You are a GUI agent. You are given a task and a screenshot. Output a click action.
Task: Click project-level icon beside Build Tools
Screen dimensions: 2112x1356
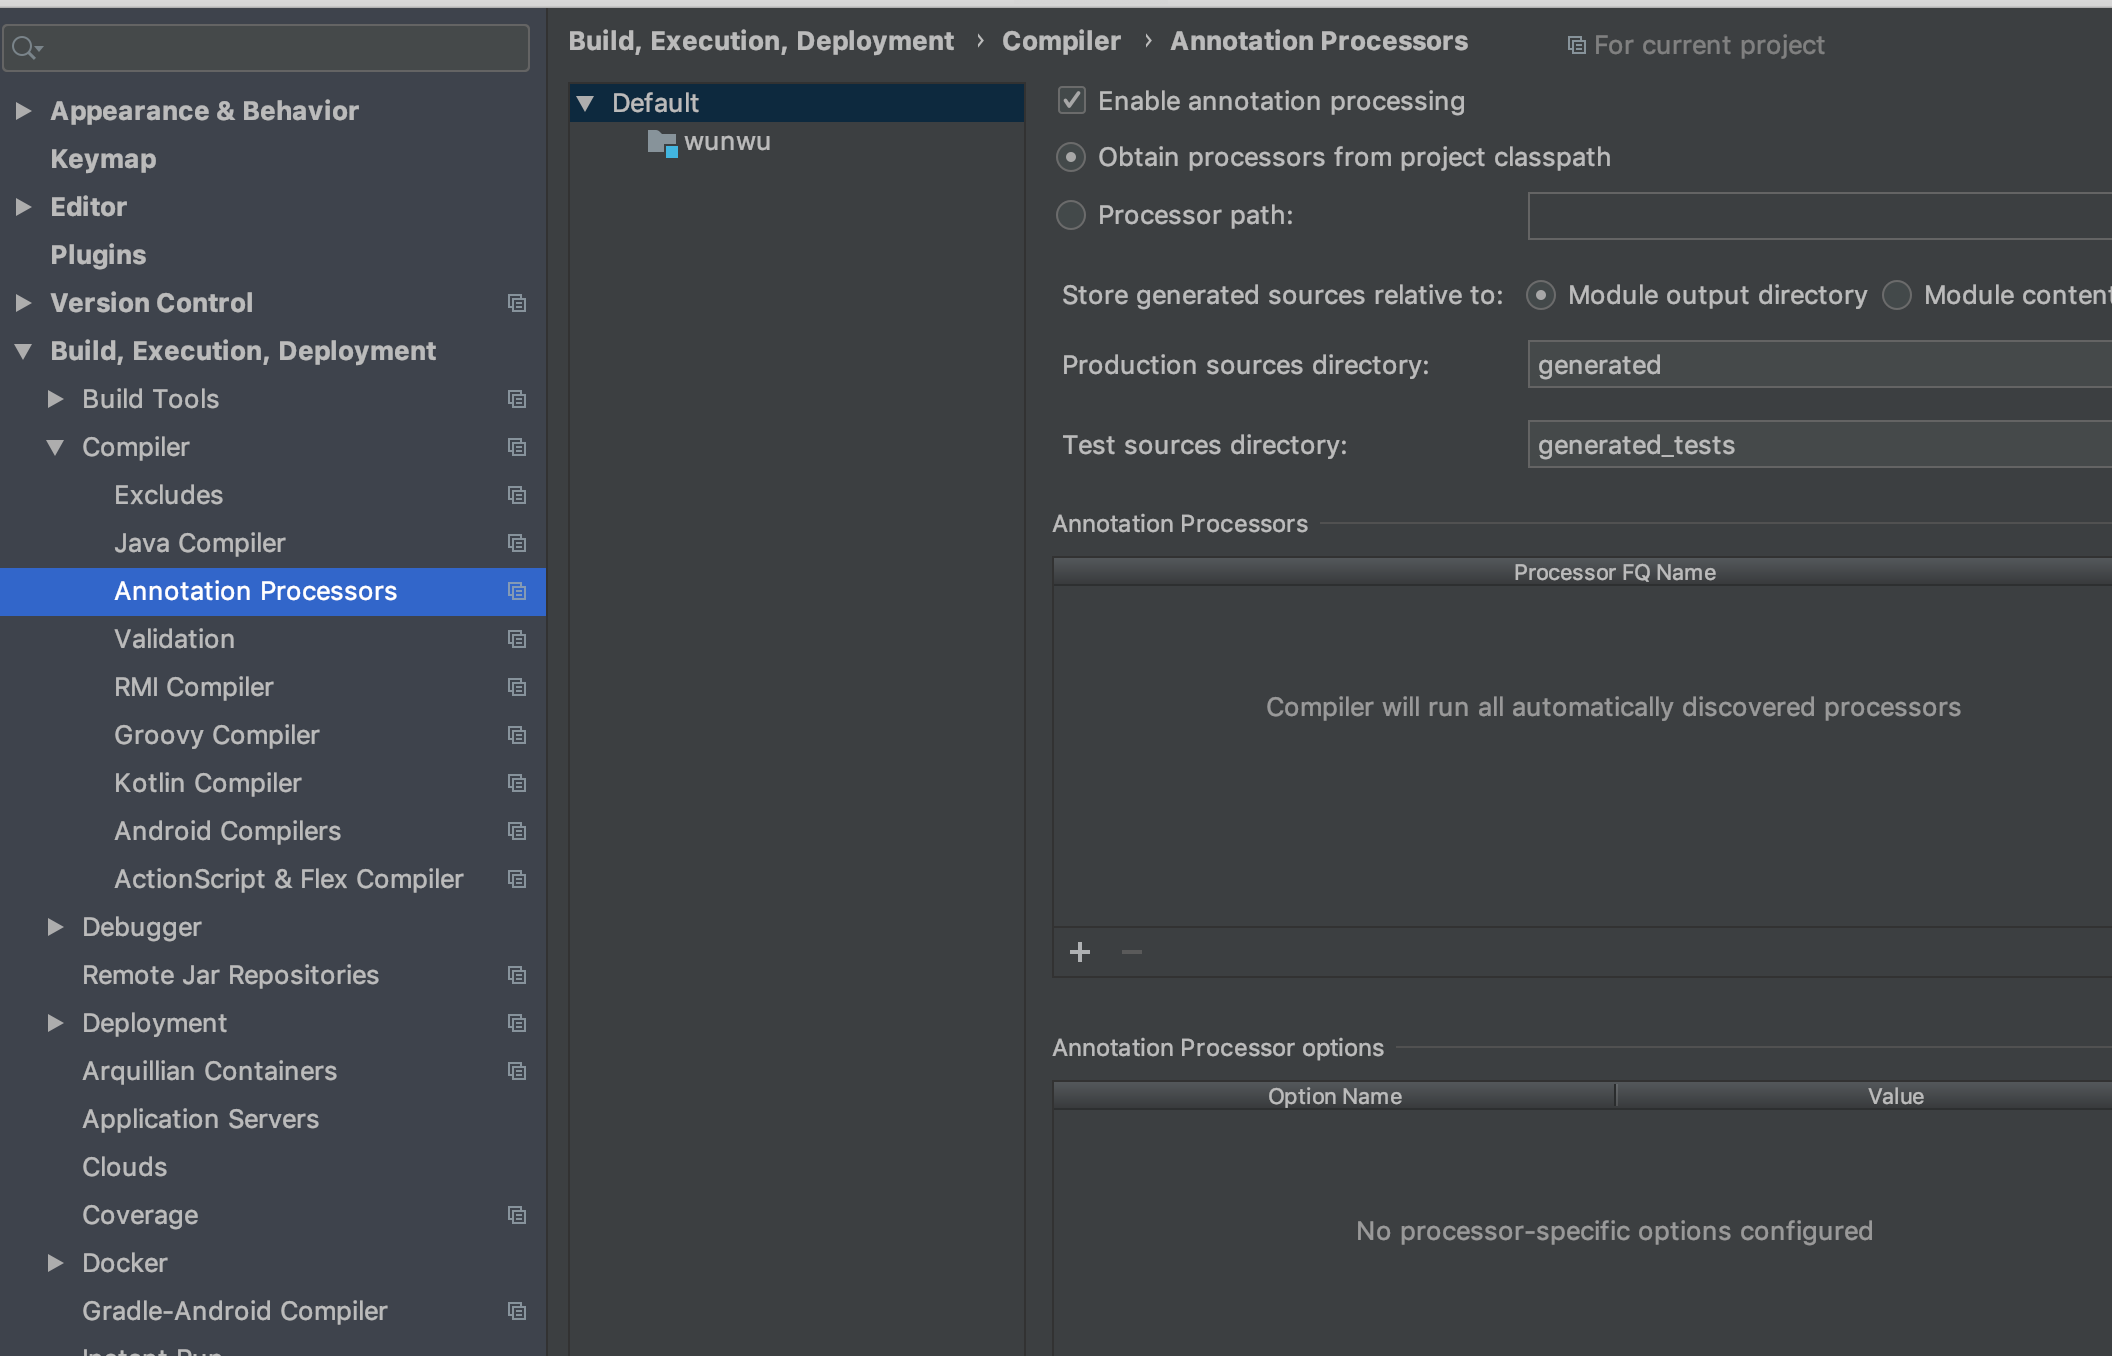(517, 399)
